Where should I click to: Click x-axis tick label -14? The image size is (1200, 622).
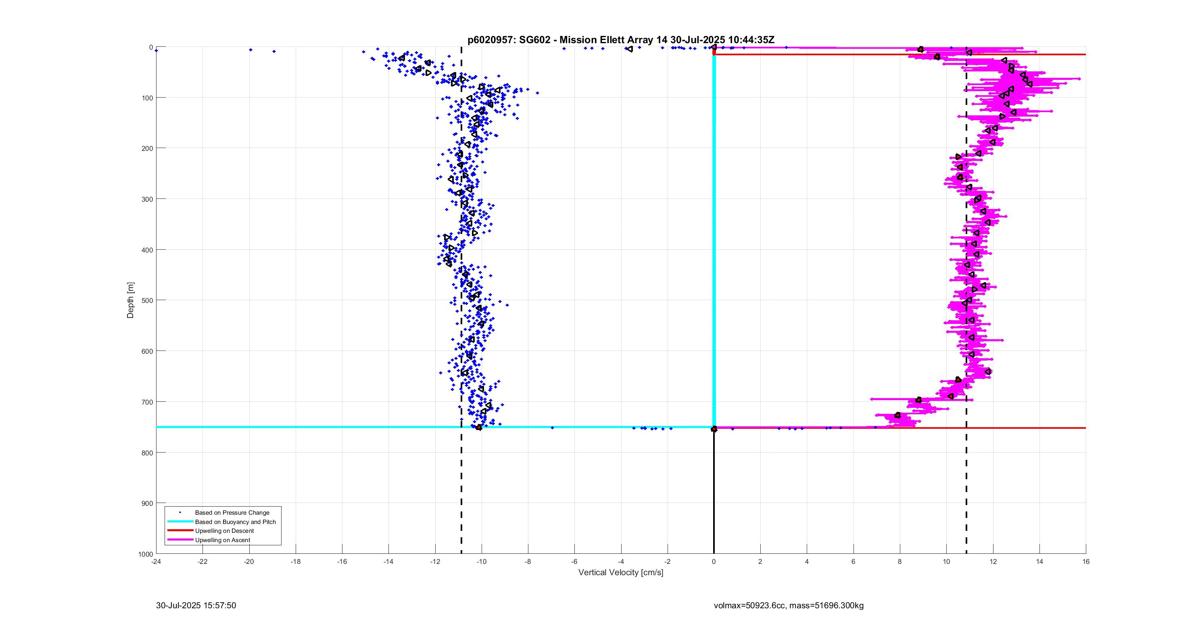[x=389, y=561]
